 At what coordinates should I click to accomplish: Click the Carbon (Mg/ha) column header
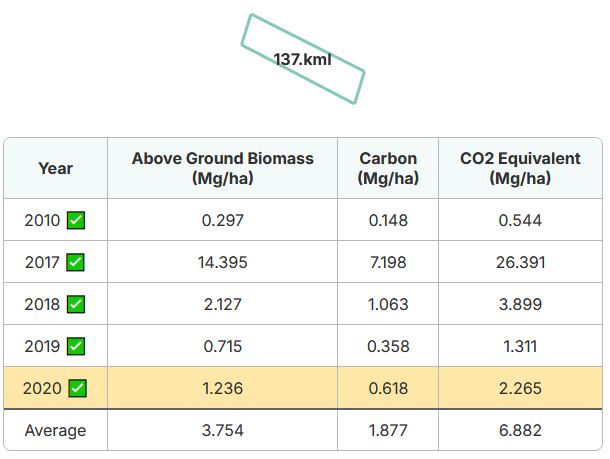click(388, 168)
